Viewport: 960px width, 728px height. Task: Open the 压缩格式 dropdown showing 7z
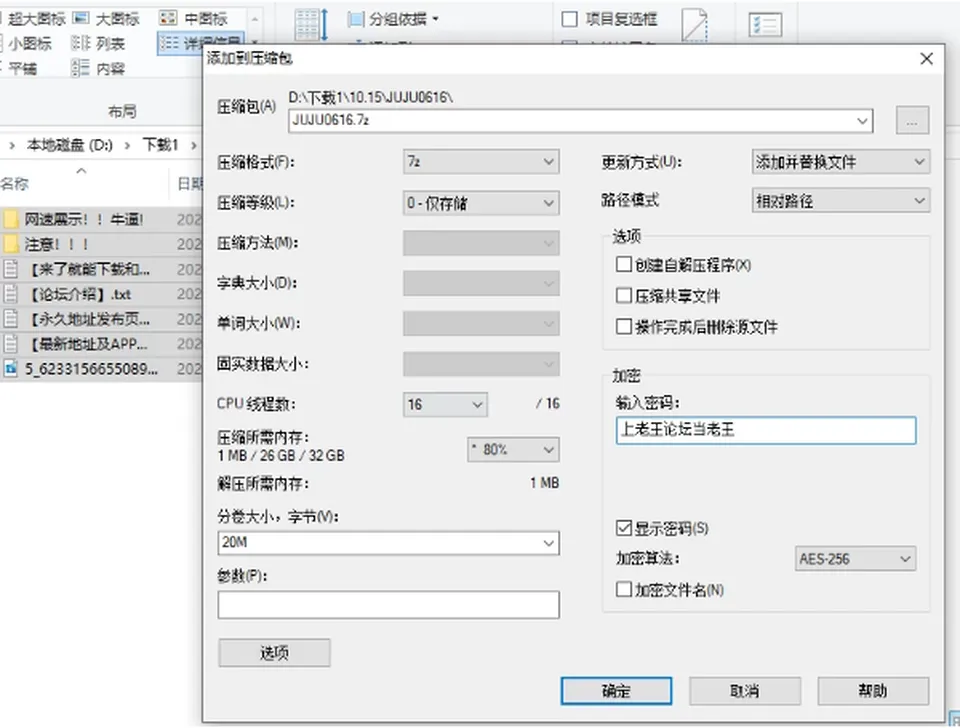(481, 162)
